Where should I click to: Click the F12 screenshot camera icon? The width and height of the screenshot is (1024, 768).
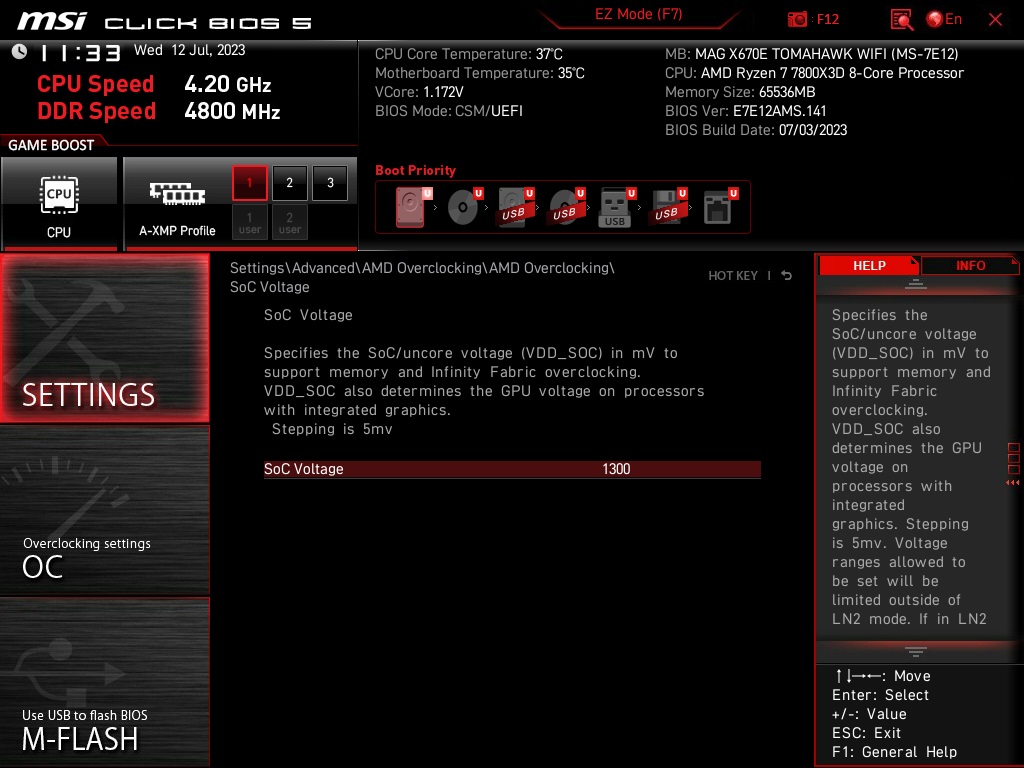pos(797,19)
